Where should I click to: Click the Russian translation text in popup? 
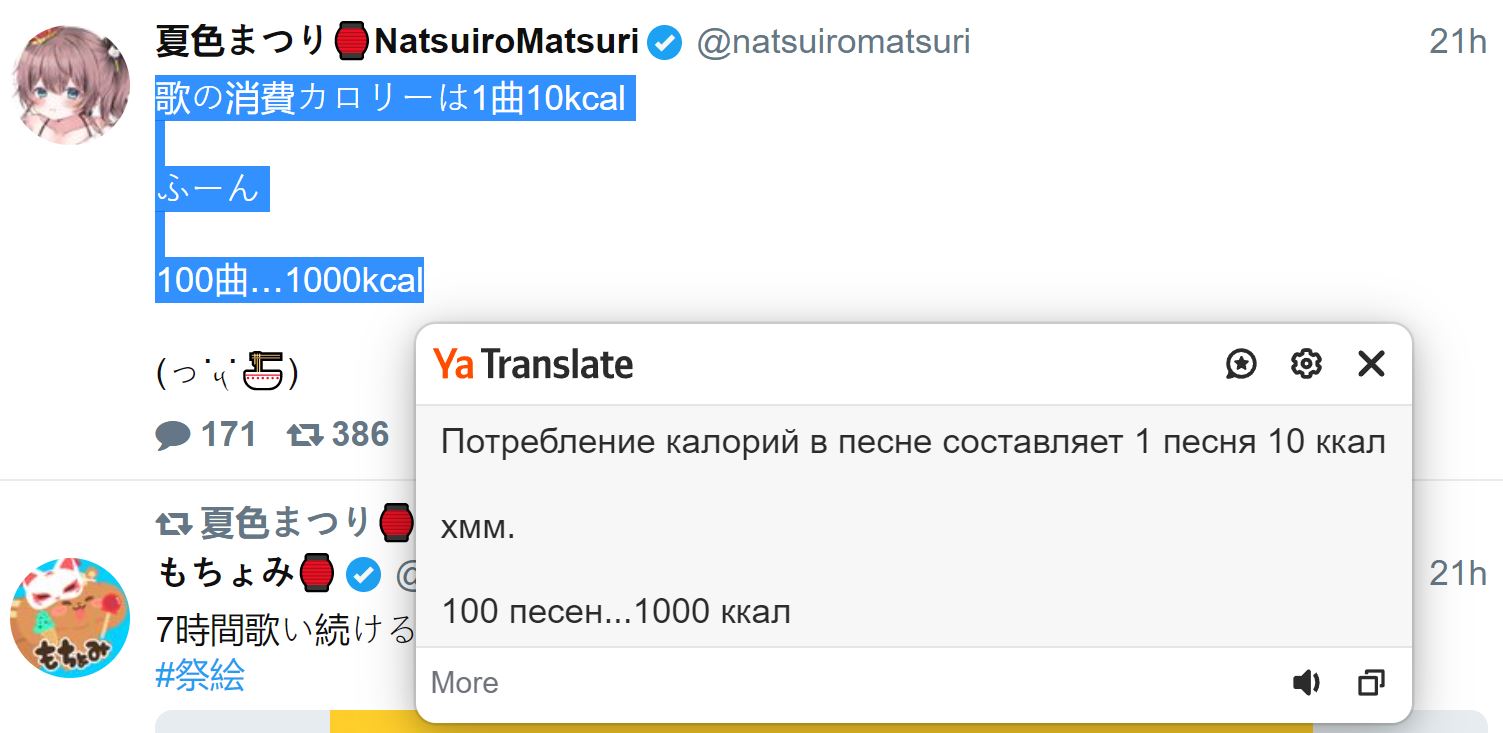point(912,442)
